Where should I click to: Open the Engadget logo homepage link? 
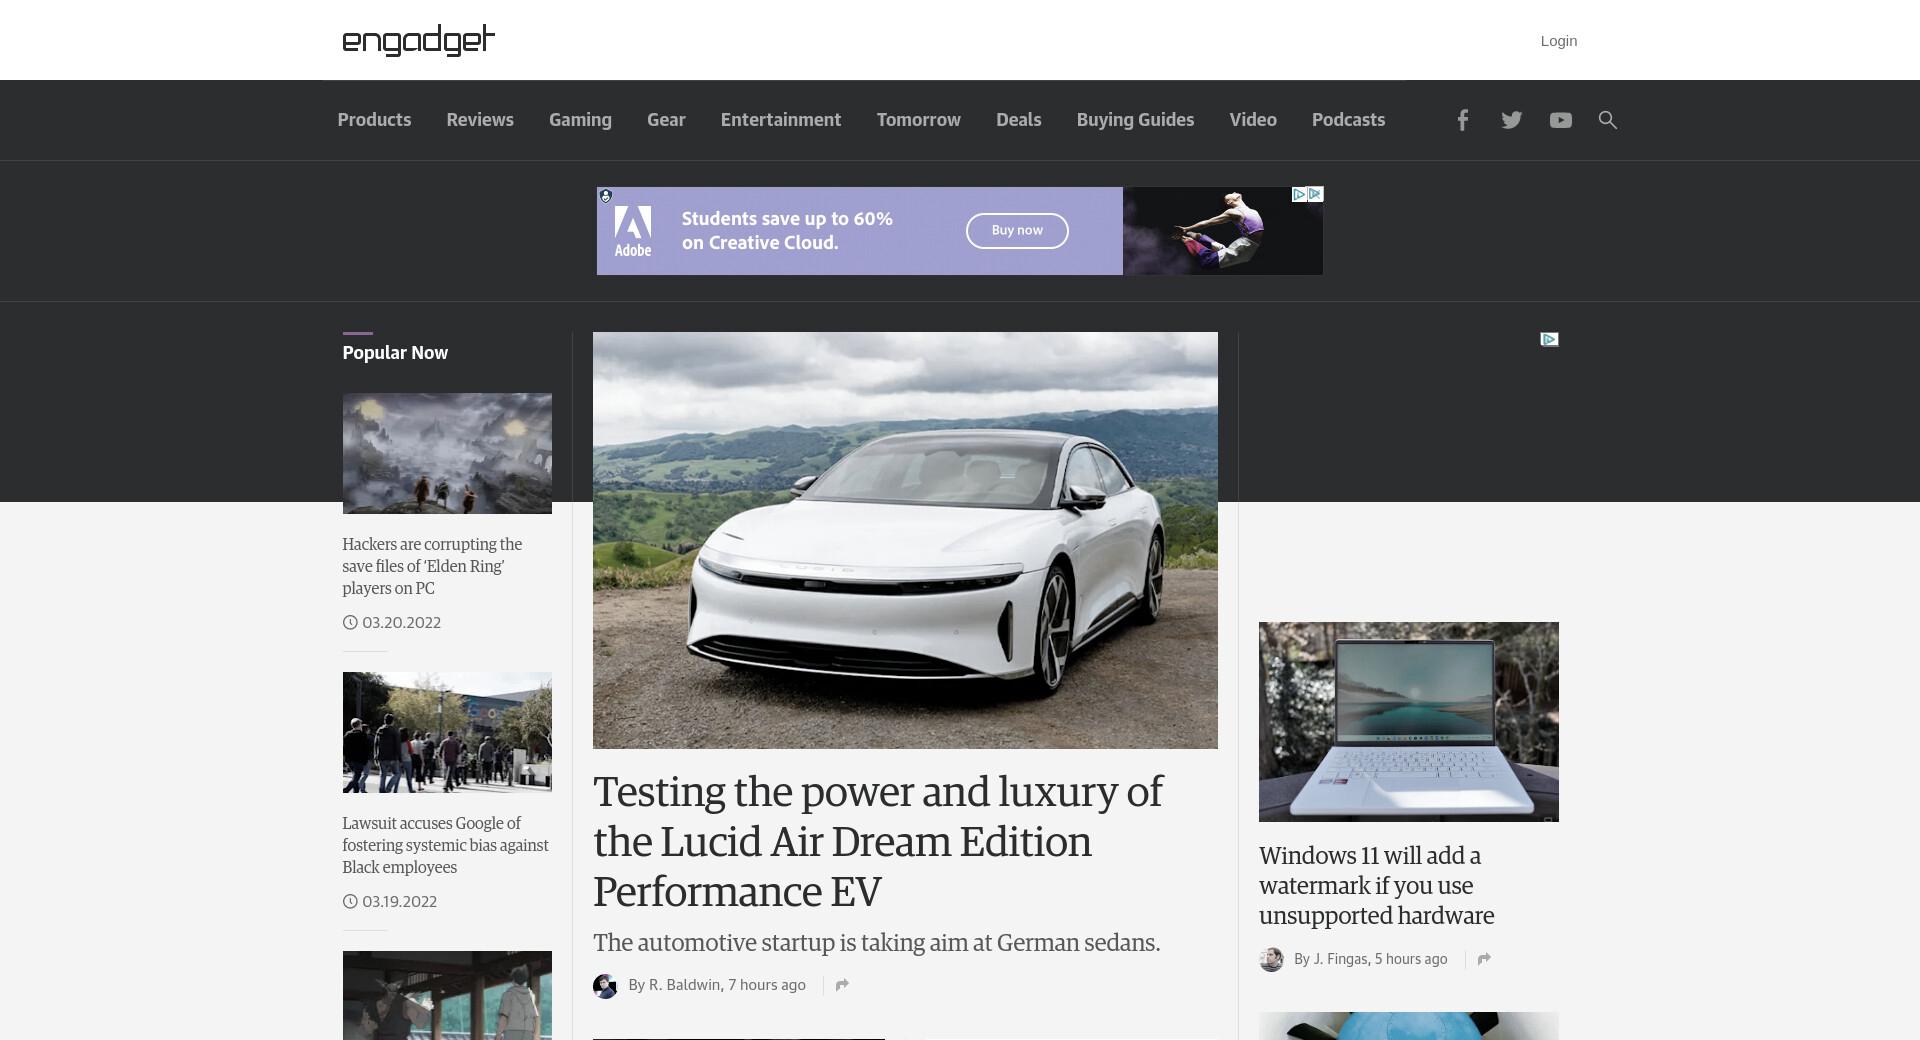point(418,40)
